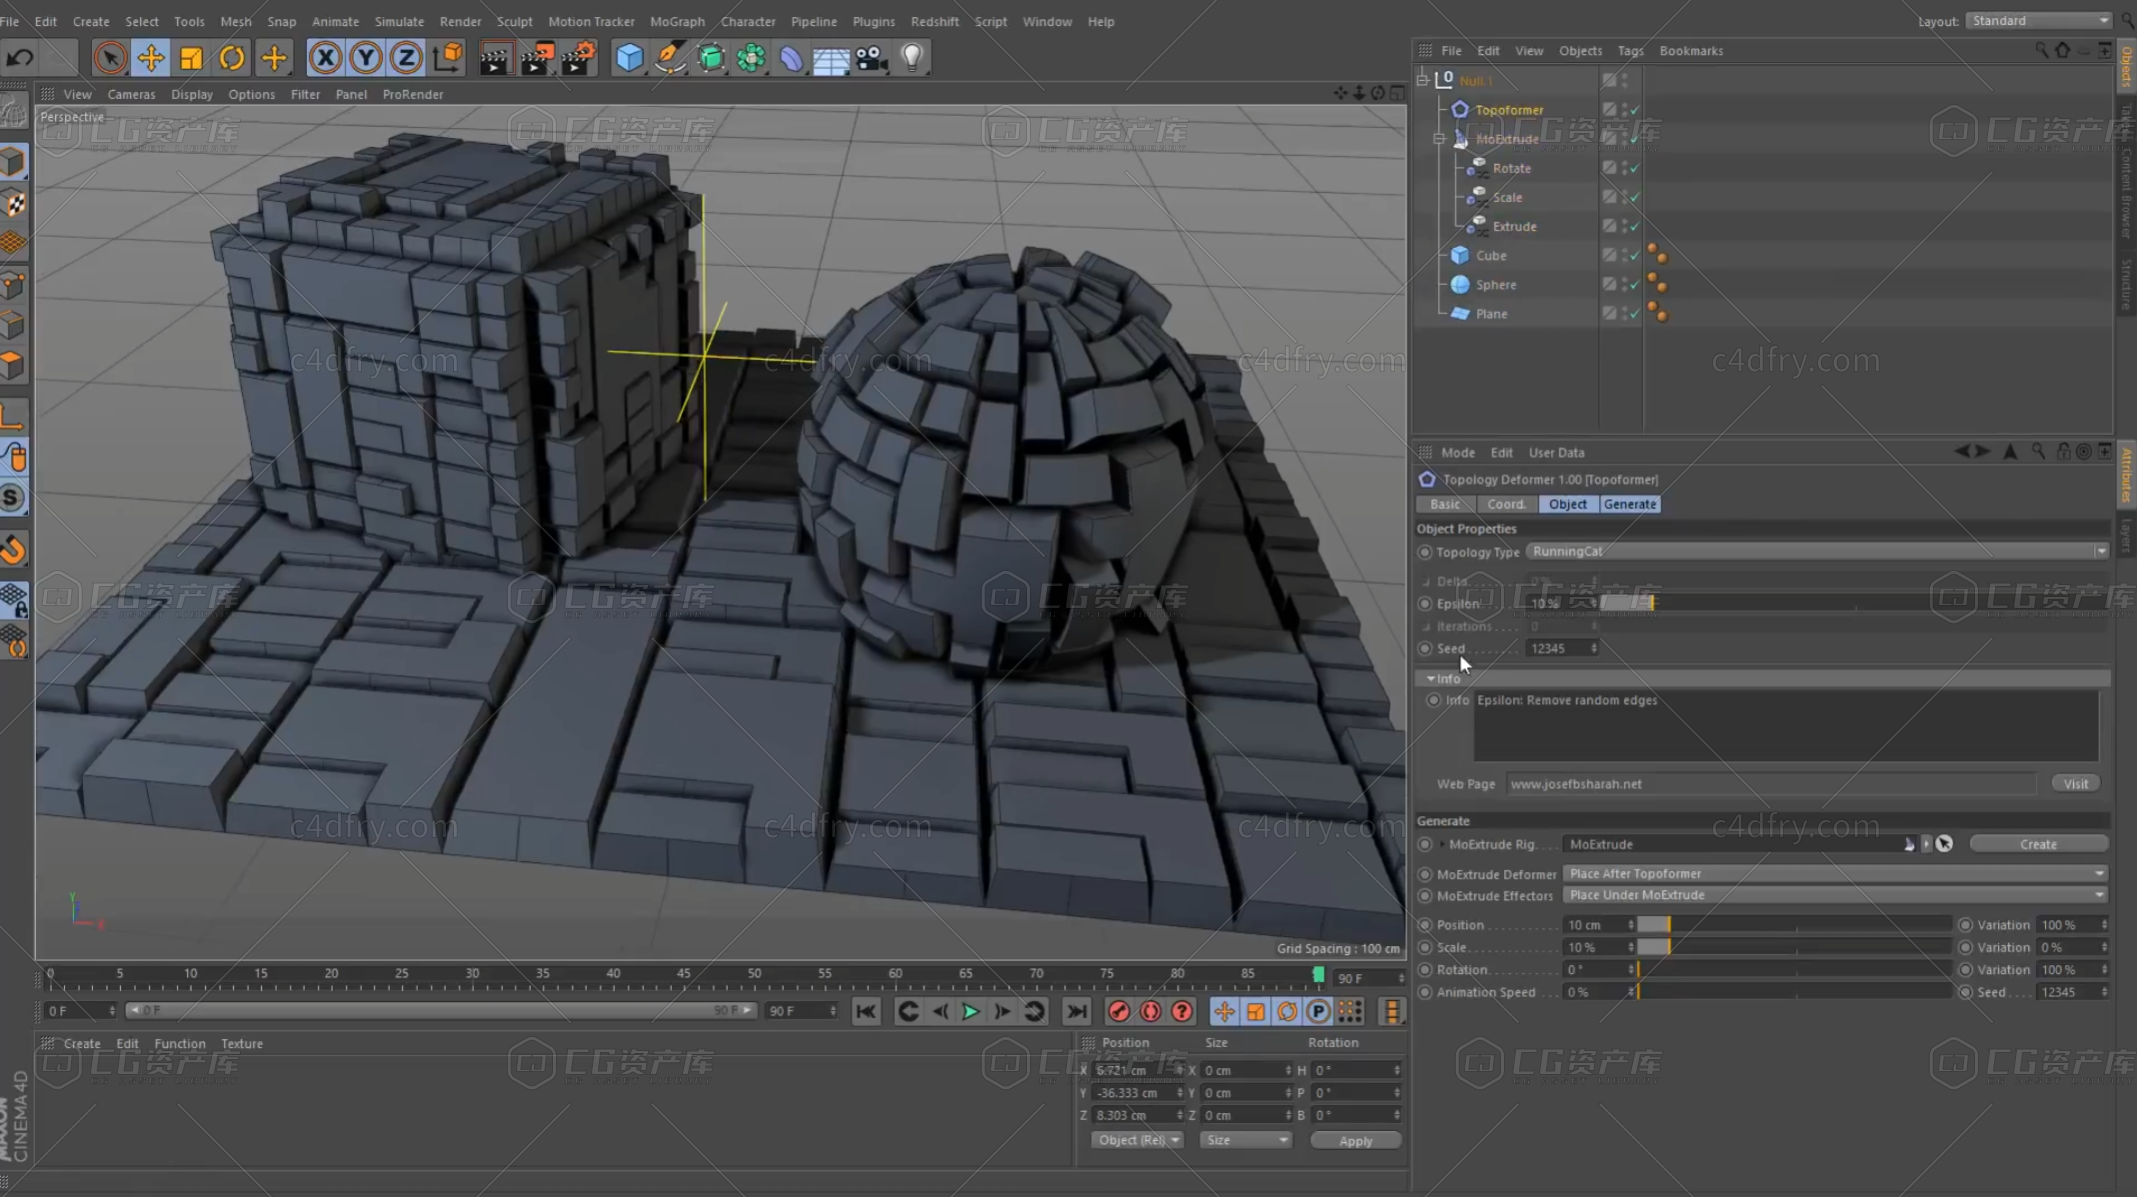Add a Cube primitive from toolbar
Viewport: 2137px width, 1197px height.
629,58
